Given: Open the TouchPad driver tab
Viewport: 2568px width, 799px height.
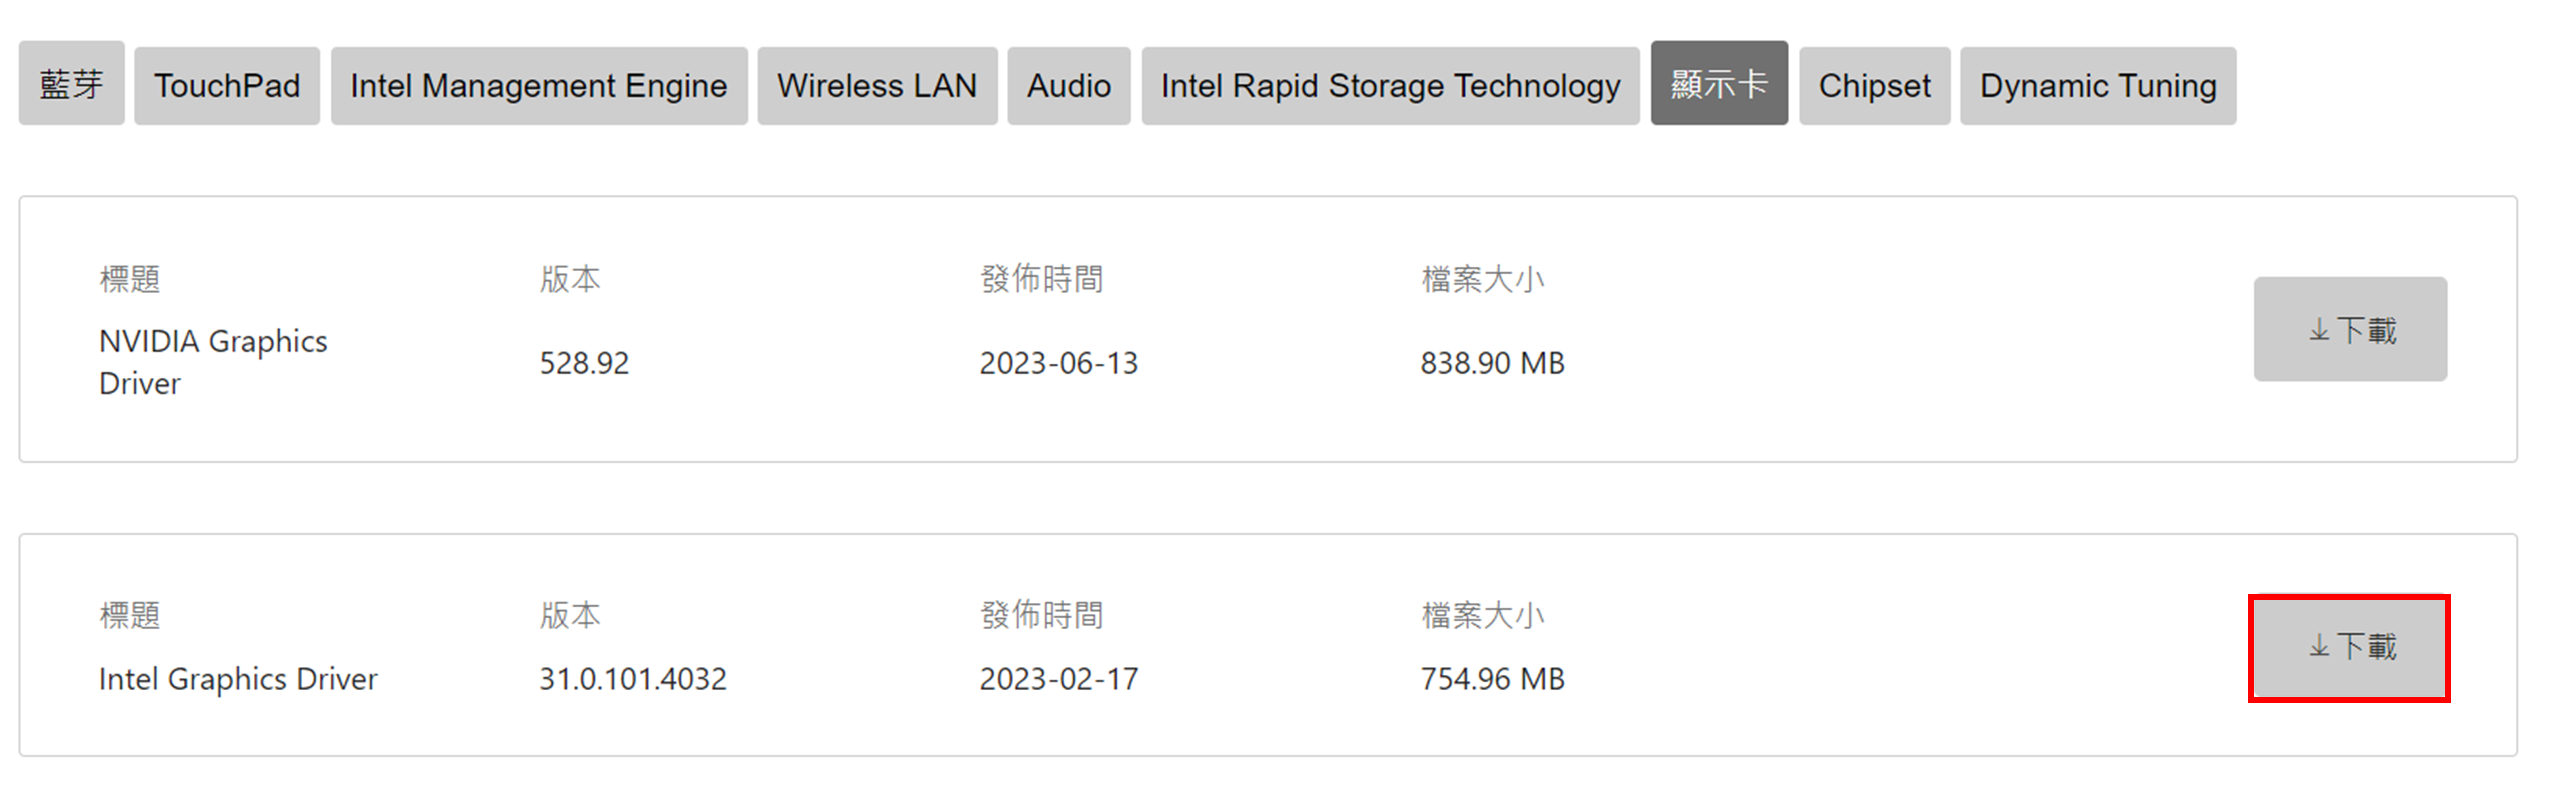Looking at the screenshot, I should coord(227,86).
